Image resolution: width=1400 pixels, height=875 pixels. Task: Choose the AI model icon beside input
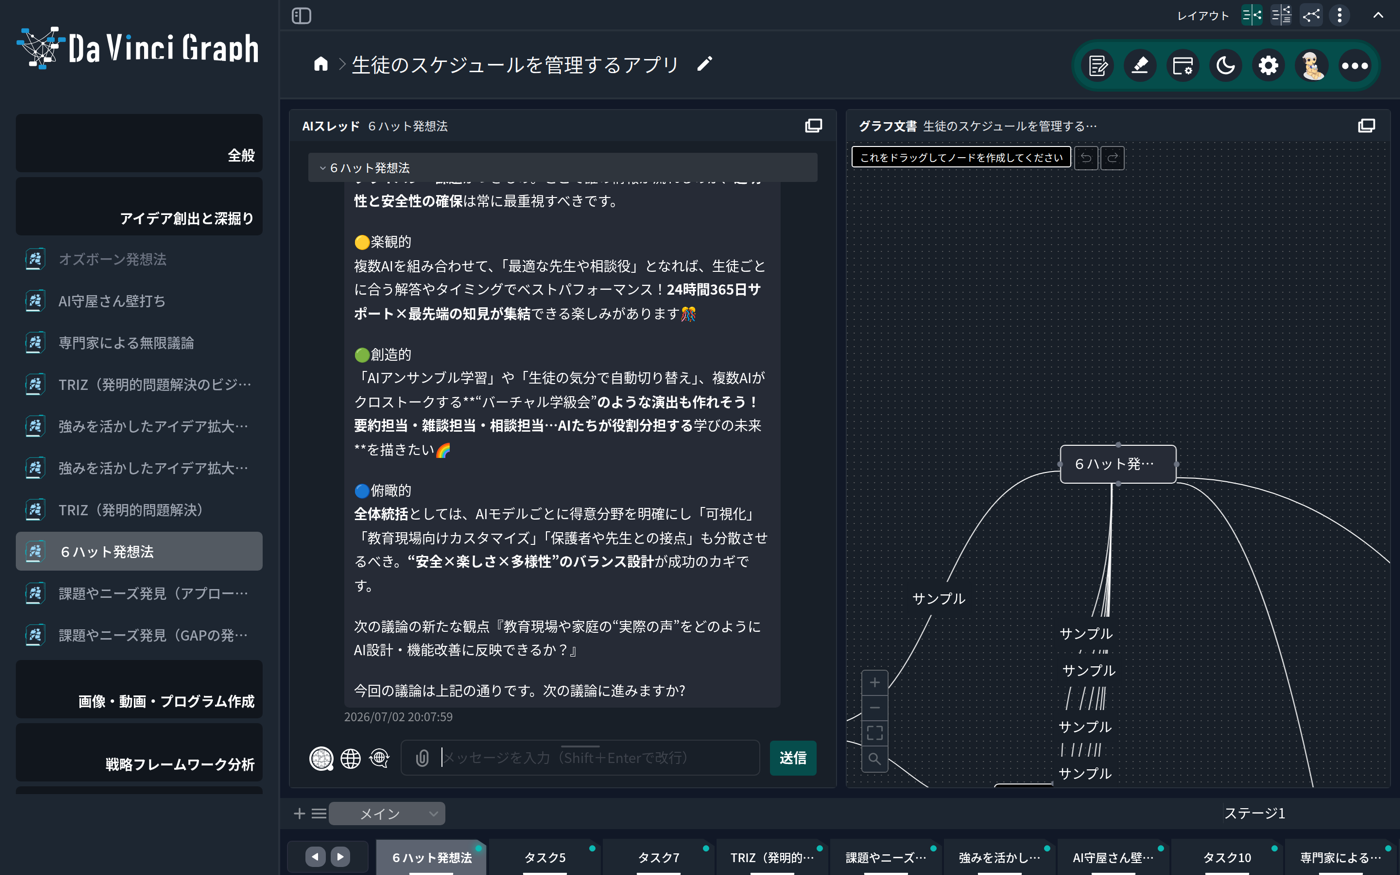point(321,759)
